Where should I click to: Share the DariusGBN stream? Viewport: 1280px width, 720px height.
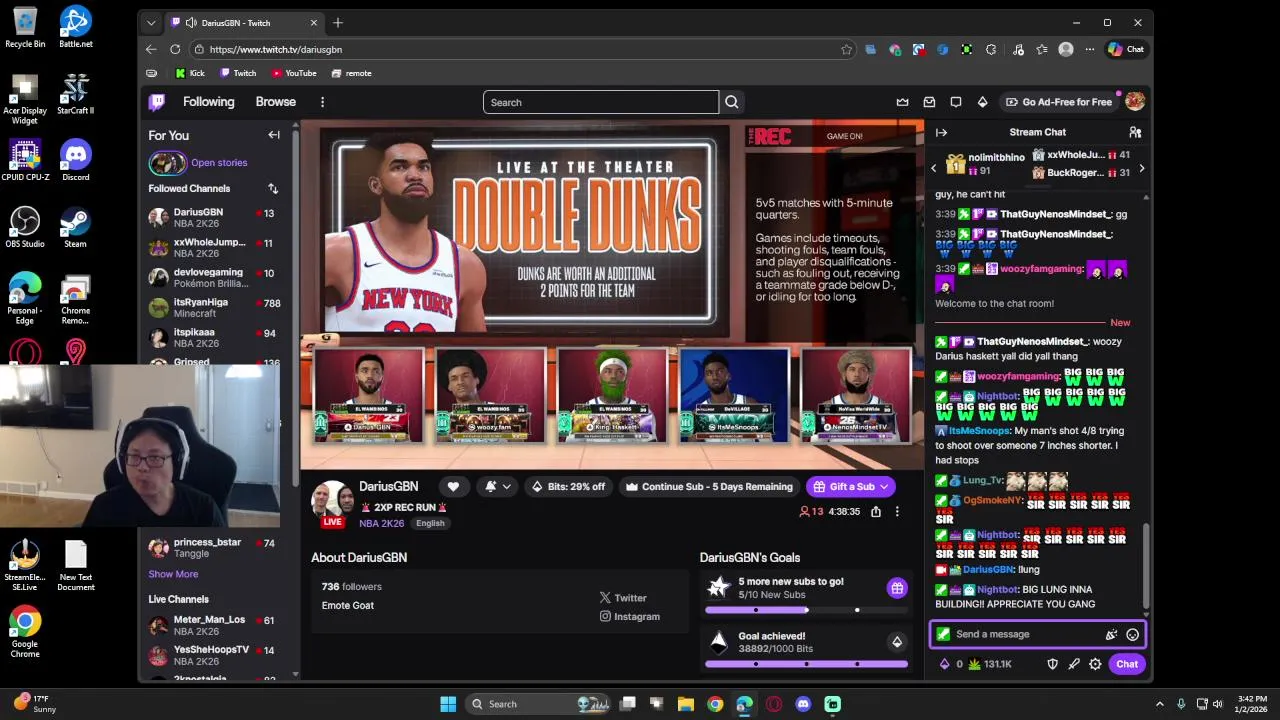875,511
